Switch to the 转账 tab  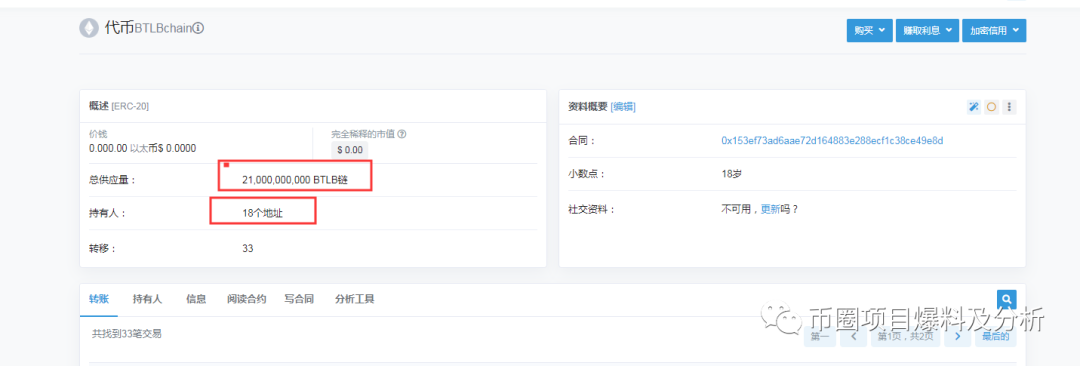98,299
